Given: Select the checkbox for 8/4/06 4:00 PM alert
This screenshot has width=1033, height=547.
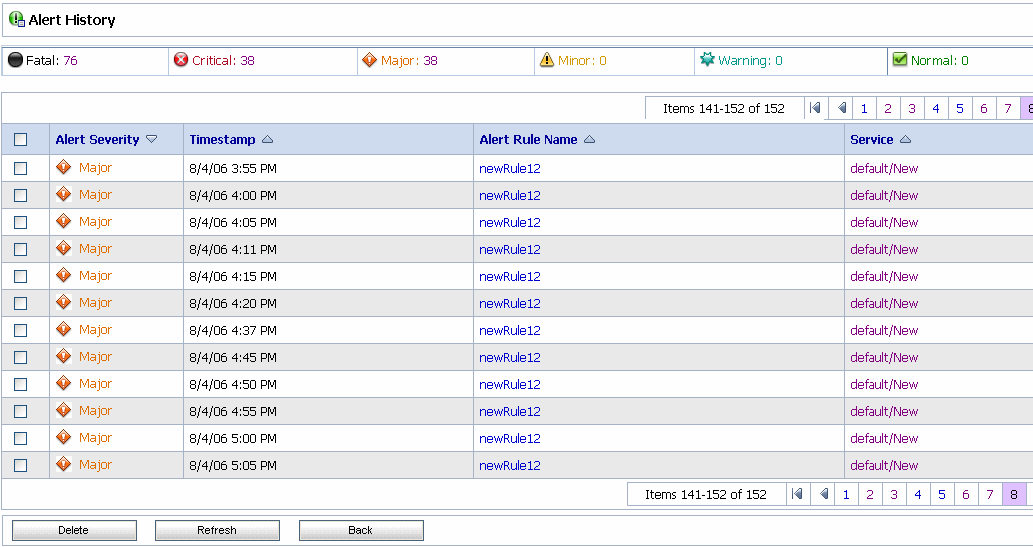Looking at the screenshot, I should 20,196.
